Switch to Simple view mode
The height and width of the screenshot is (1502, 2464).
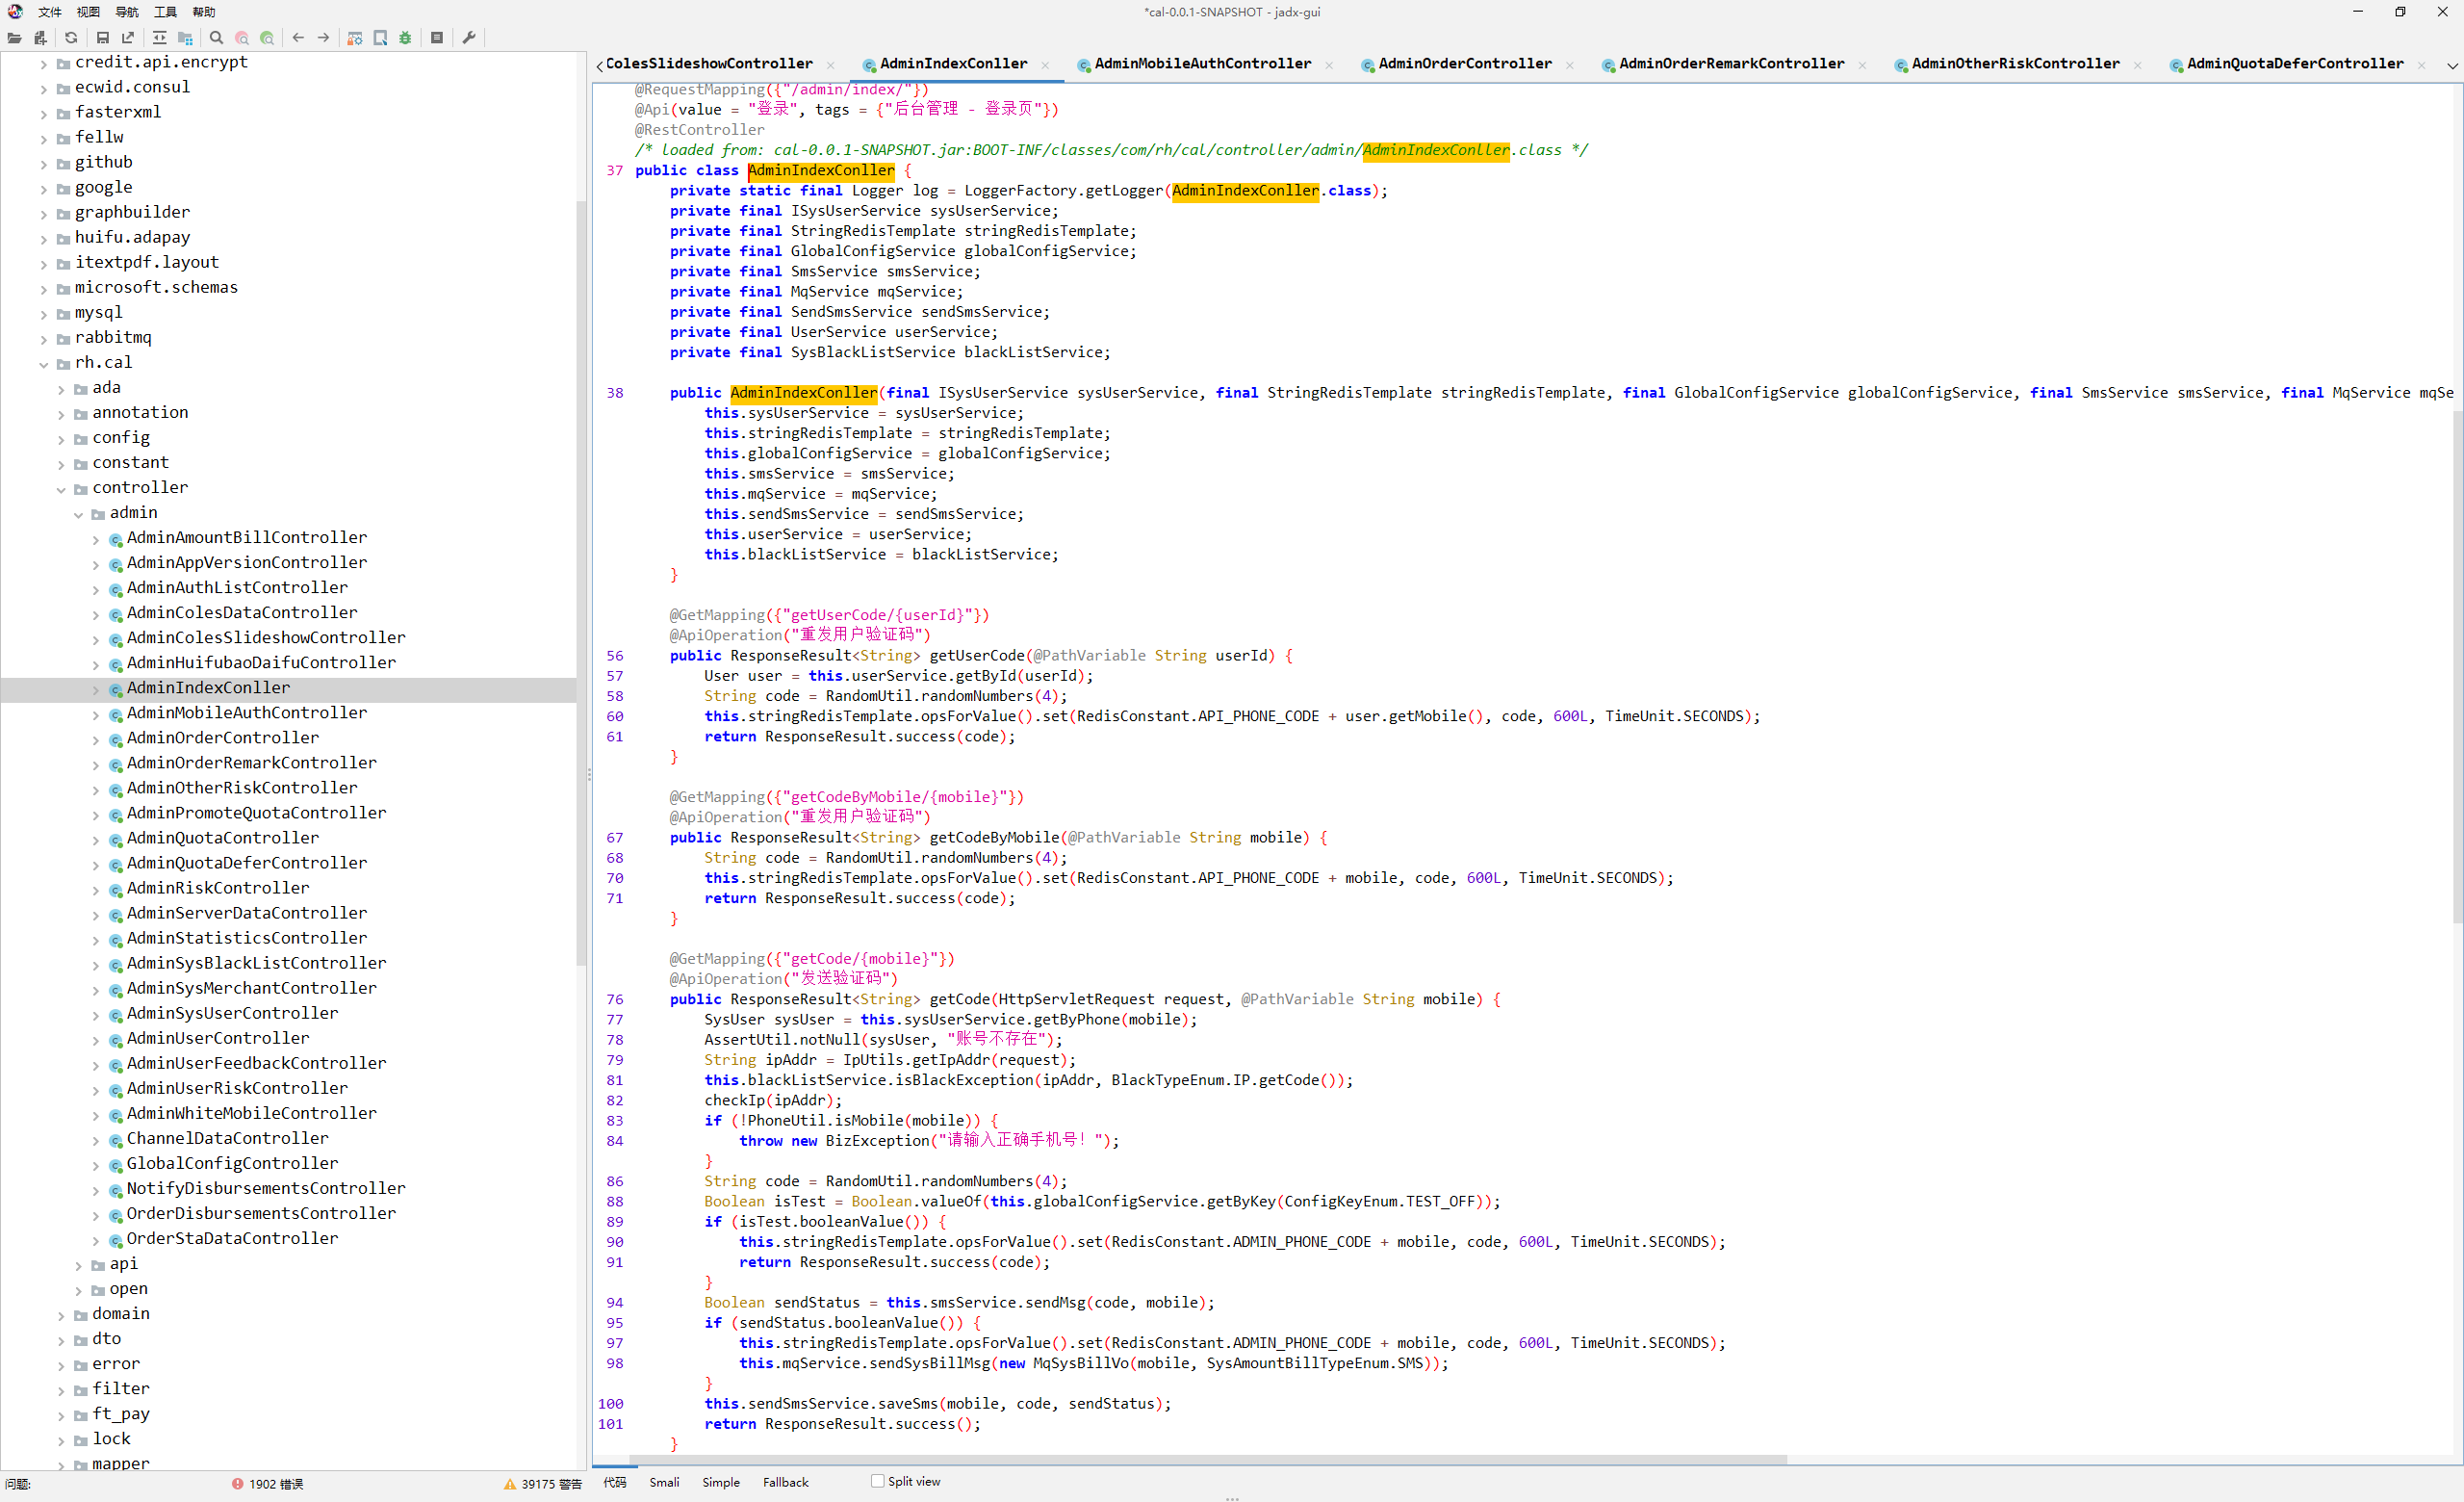pyautogui.click(x=721, y=1482)
